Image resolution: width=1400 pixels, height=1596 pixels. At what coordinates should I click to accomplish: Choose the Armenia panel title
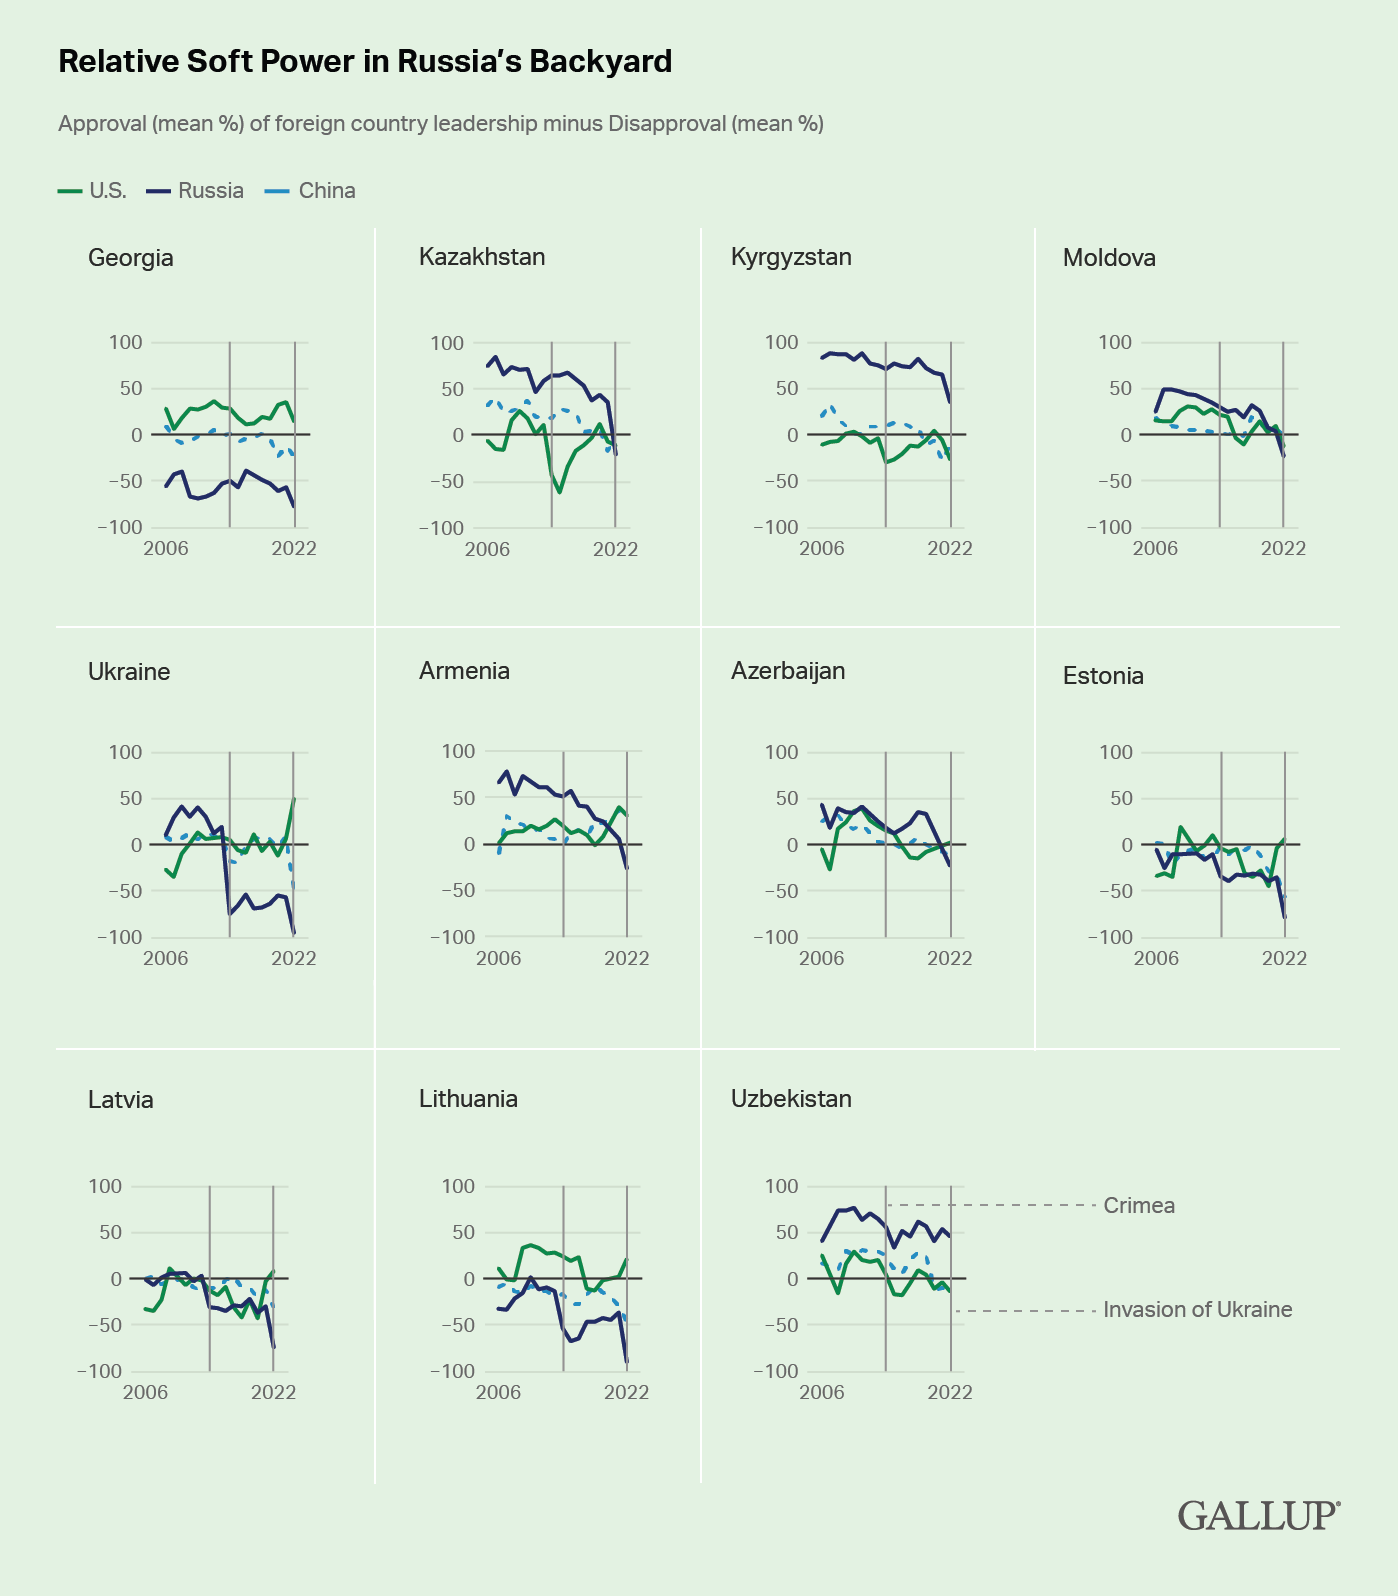click(464, 671)
